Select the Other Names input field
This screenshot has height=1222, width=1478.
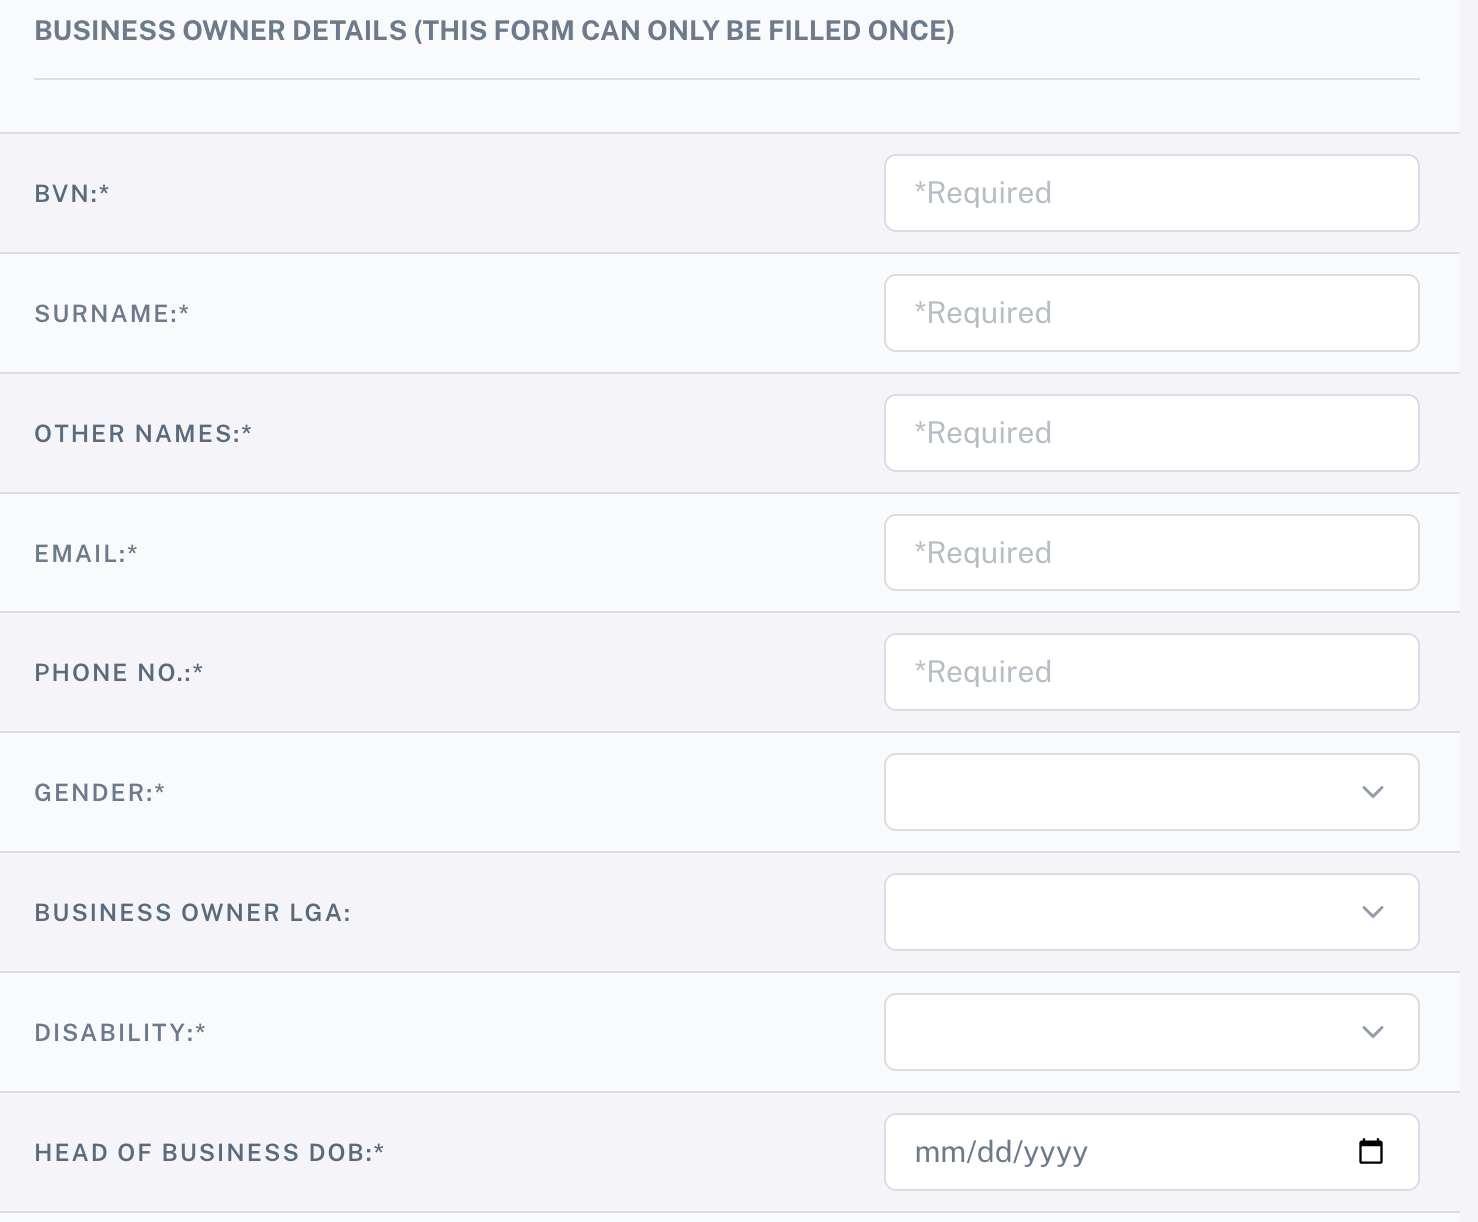click(1151, 433)
